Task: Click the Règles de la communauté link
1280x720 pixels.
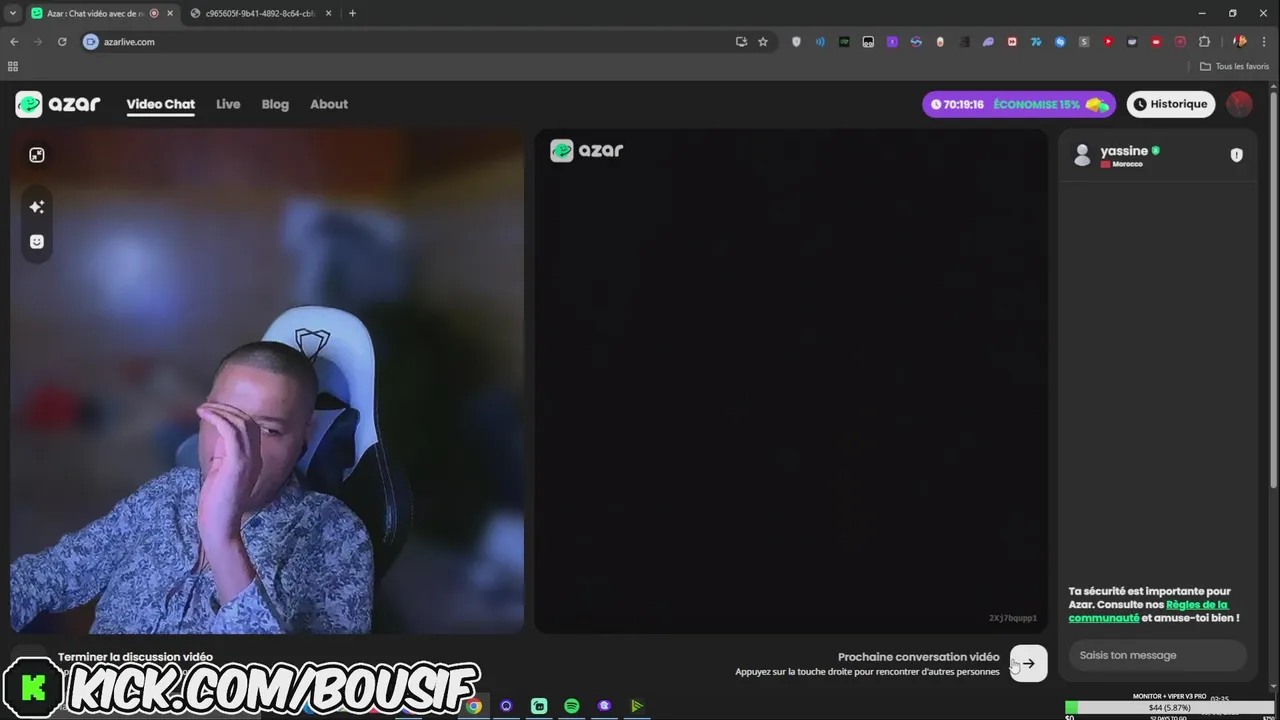Action: click(x=1148, y=611)
